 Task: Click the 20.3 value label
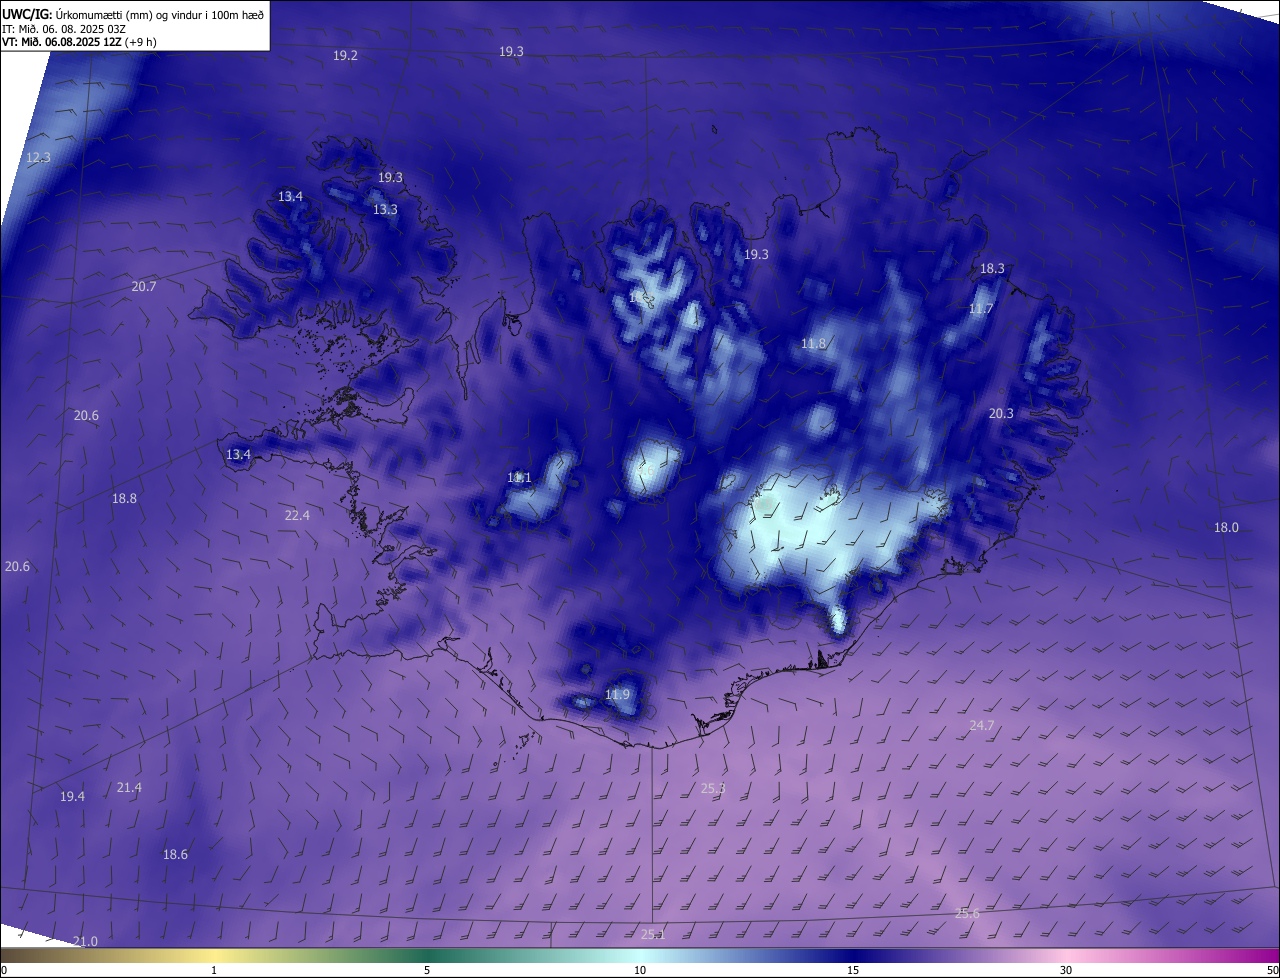1001,414
